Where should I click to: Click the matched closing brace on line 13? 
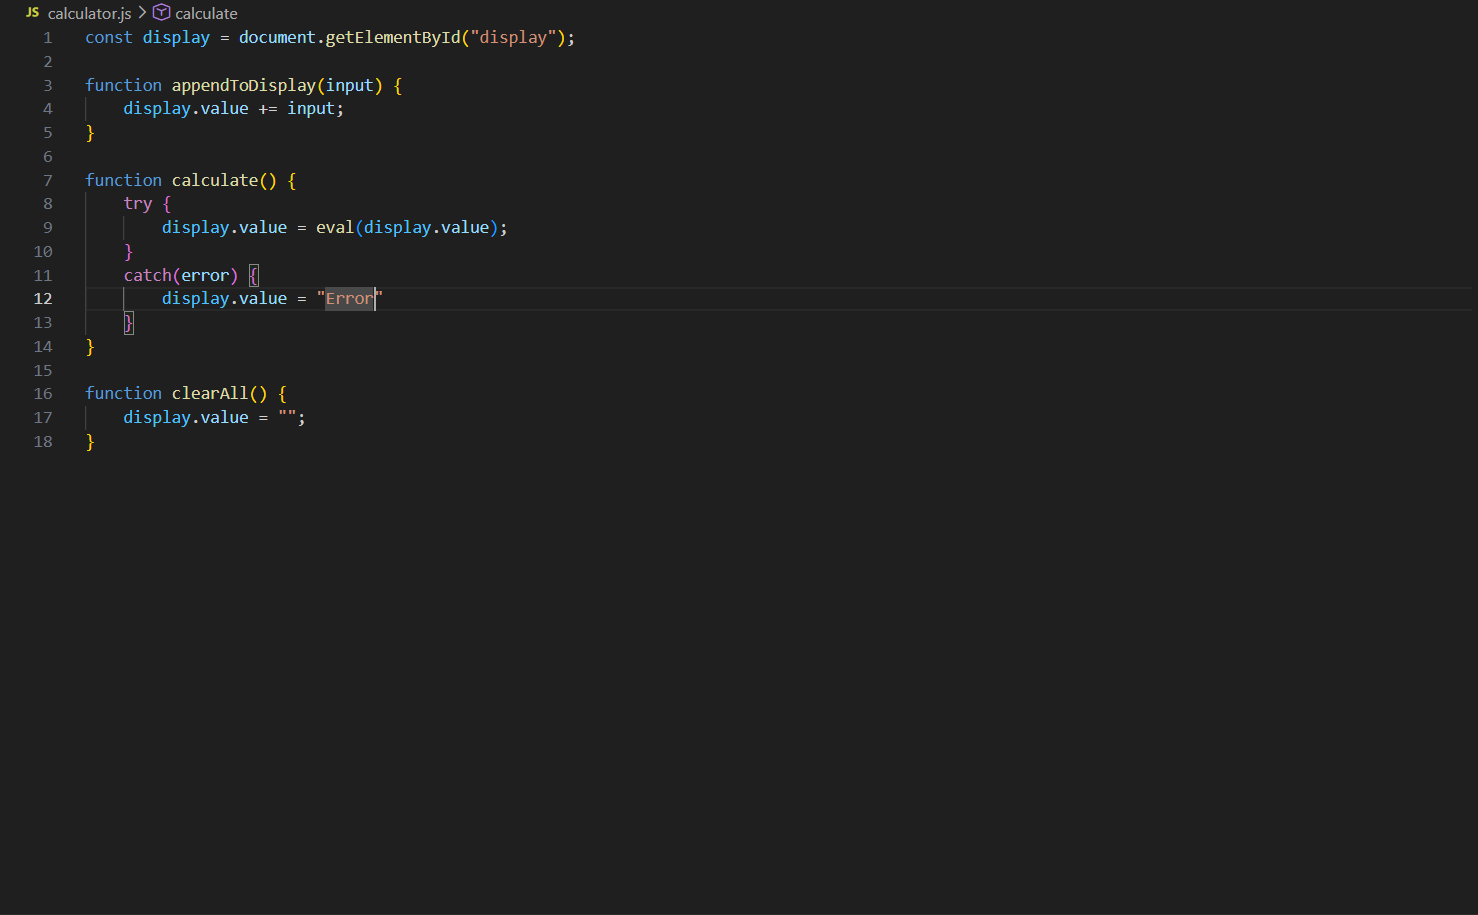pyautogui.click(x=129, y=323)
